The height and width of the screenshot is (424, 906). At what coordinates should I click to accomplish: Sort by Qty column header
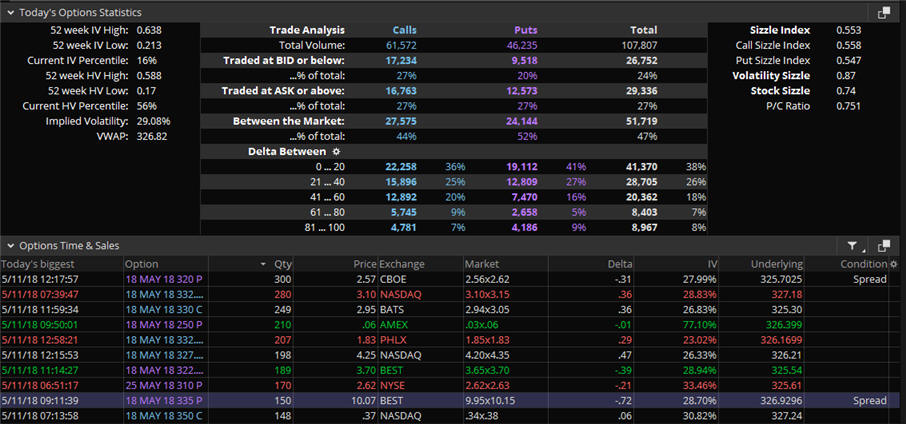tap(282, 264)
